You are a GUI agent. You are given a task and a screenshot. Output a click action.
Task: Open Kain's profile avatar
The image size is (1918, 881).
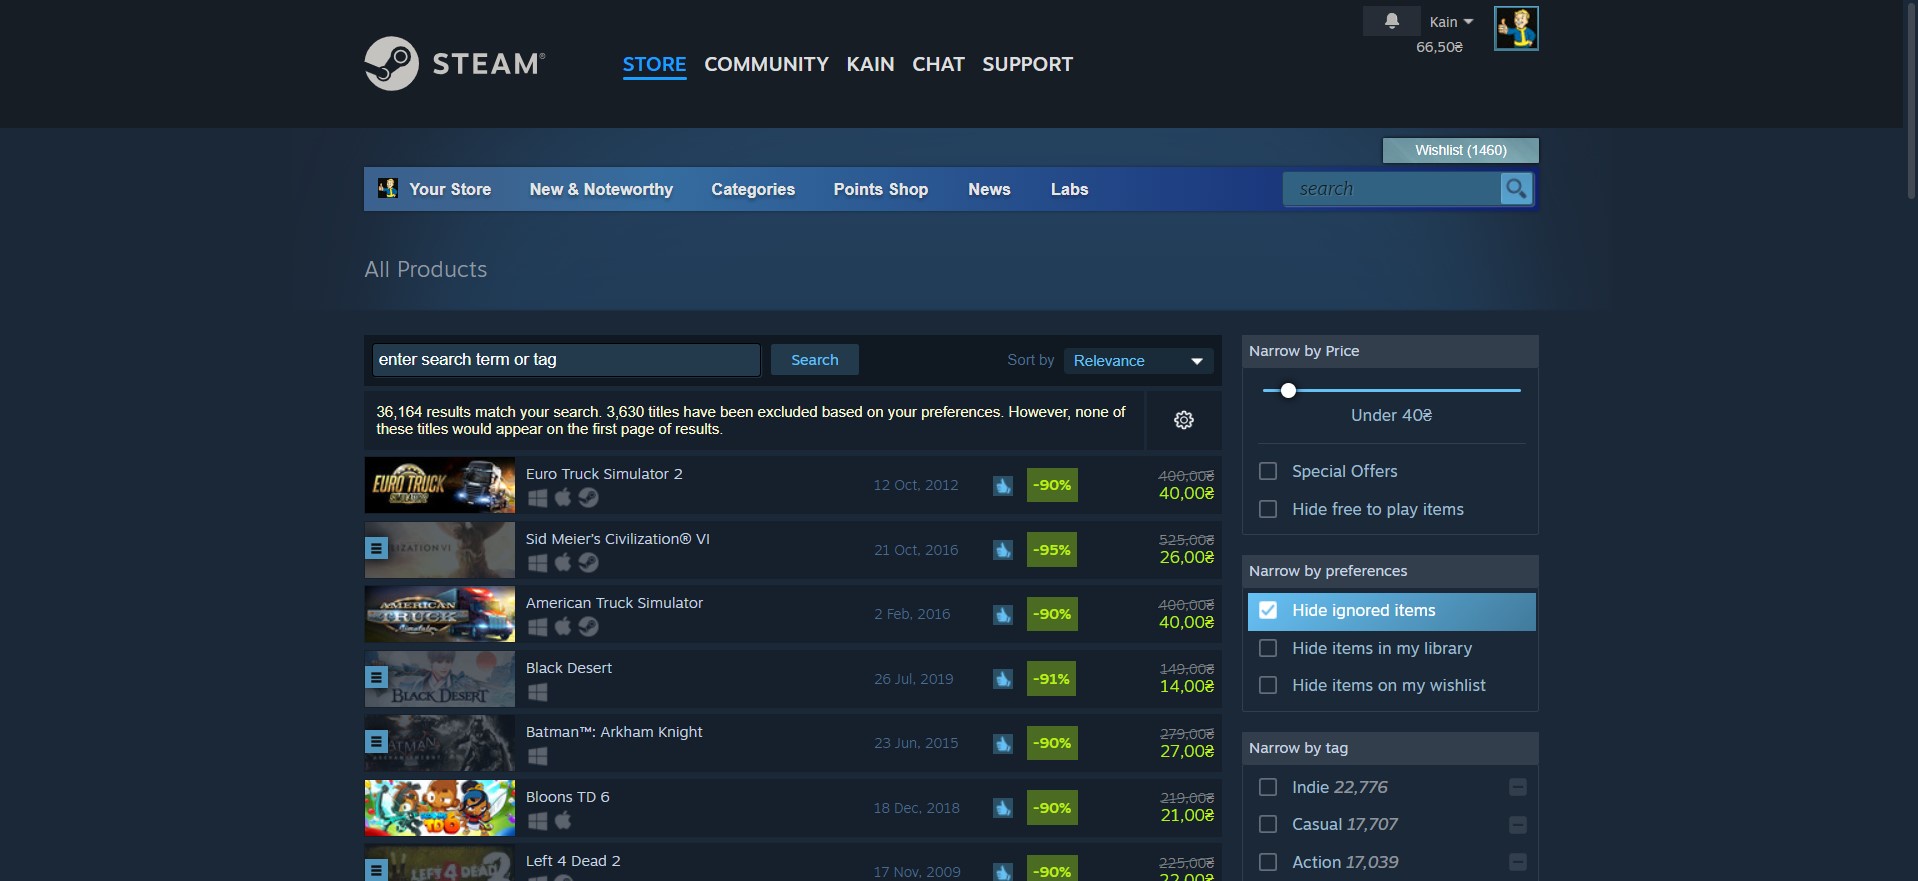(1516, 28)
